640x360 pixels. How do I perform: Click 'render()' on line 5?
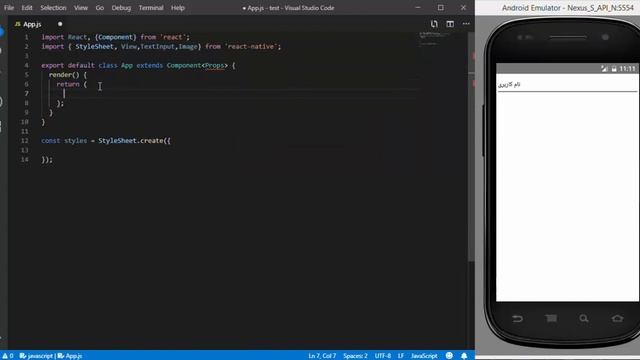[64, 75]
